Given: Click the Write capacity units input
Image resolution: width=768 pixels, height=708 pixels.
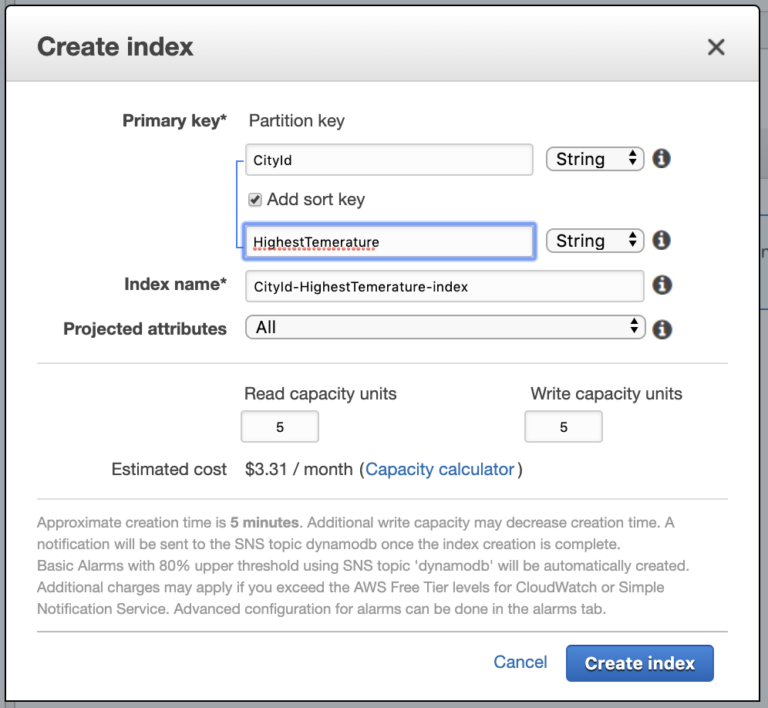Looking at the screenshot, I should pyautogui.click(x=563, y=427).
